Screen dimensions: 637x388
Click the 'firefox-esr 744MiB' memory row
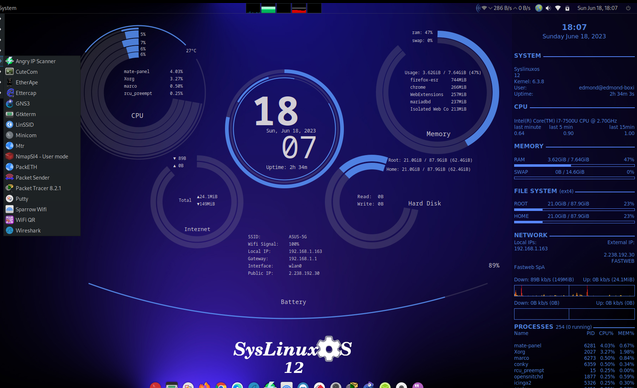point(438,80)
